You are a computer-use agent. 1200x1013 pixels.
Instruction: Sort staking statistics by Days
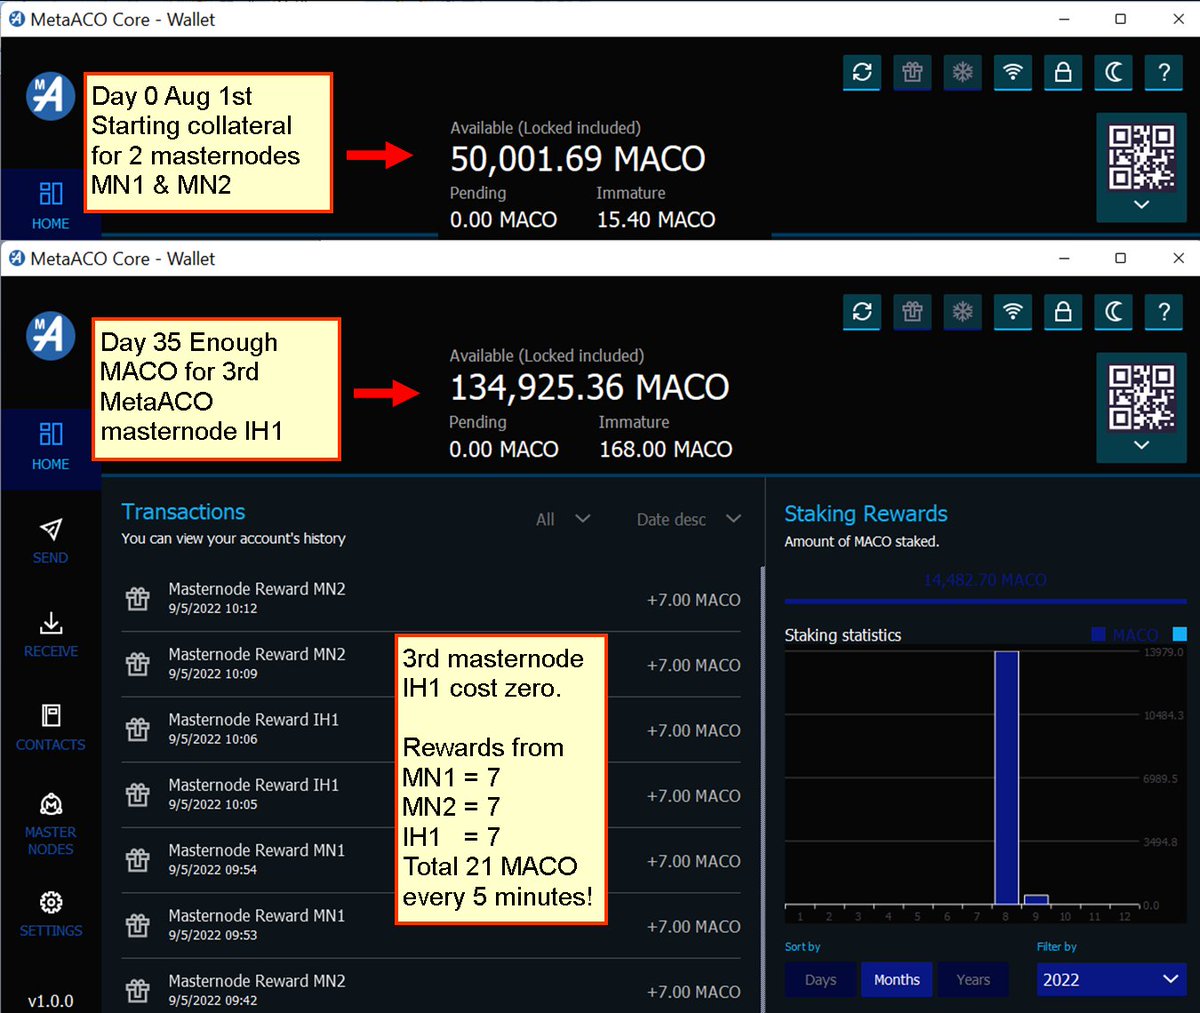820,980
